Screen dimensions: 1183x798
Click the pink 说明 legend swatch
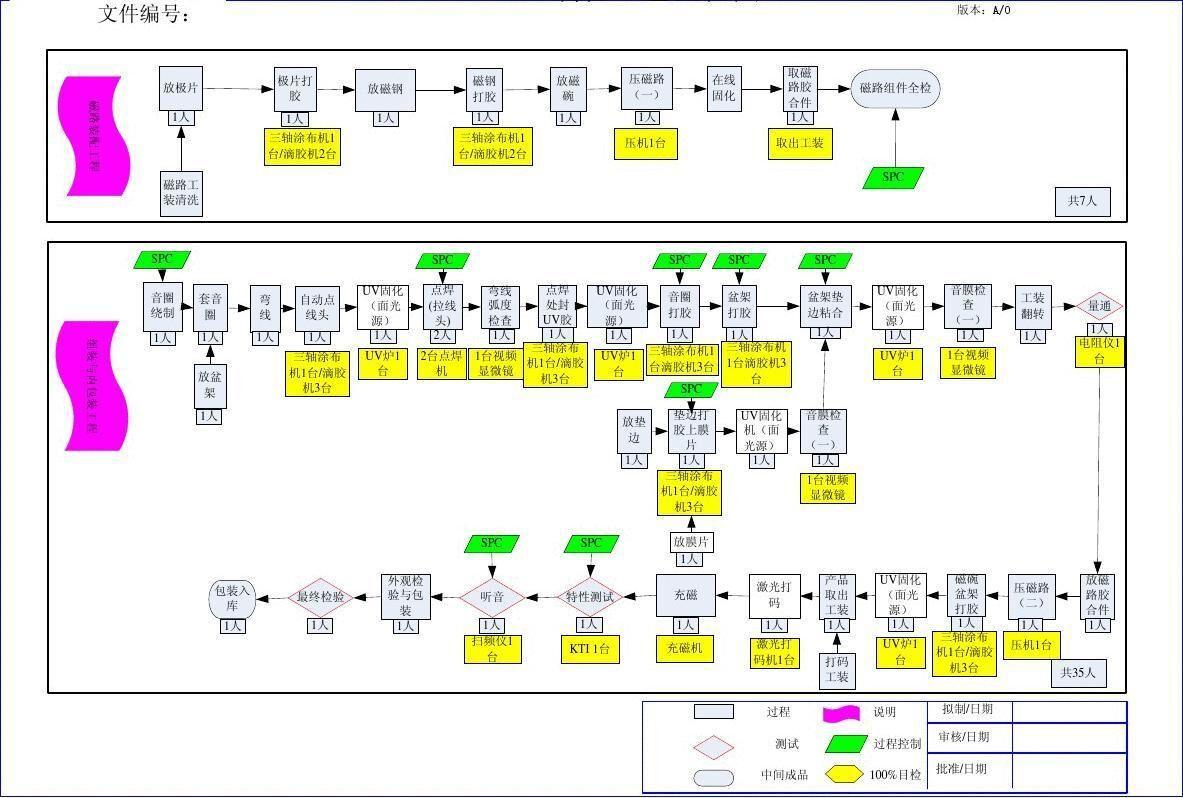click(x=842, y=713)
